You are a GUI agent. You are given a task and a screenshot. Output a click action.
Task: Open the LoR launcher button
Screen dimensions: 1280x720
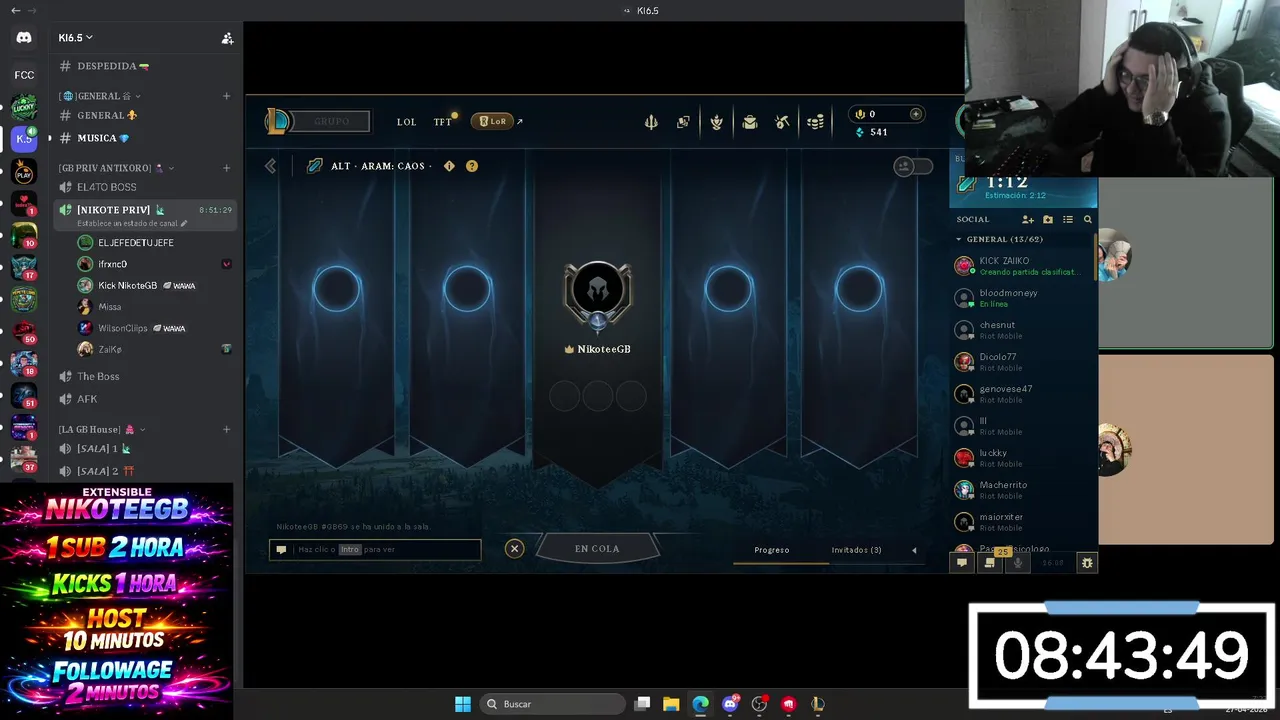(493, 121)
